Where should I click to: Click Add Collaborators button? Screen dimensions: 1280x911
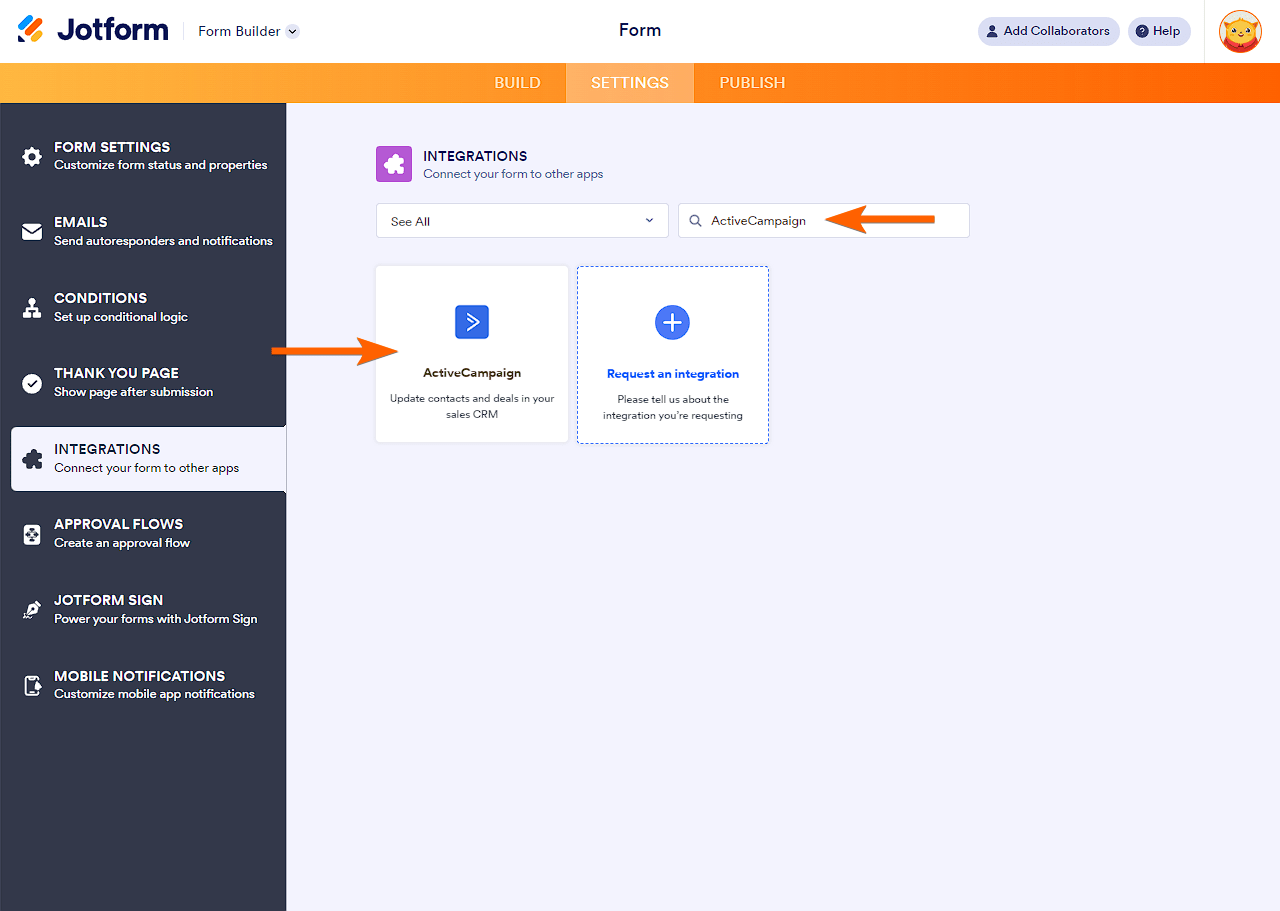1048,31
